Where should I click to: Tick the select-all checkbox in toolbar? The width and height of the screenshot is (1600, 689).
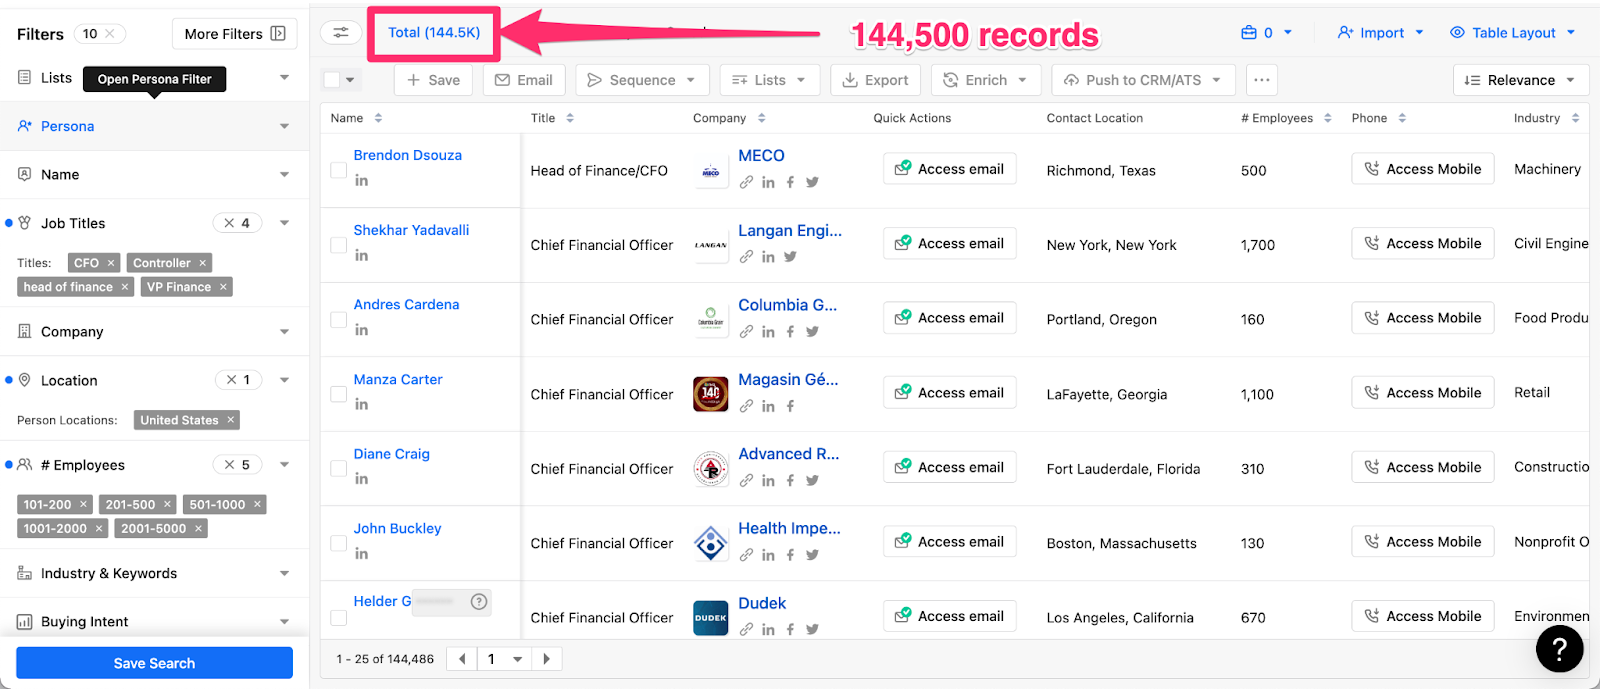pyautogui.click(x=332, y=80)
